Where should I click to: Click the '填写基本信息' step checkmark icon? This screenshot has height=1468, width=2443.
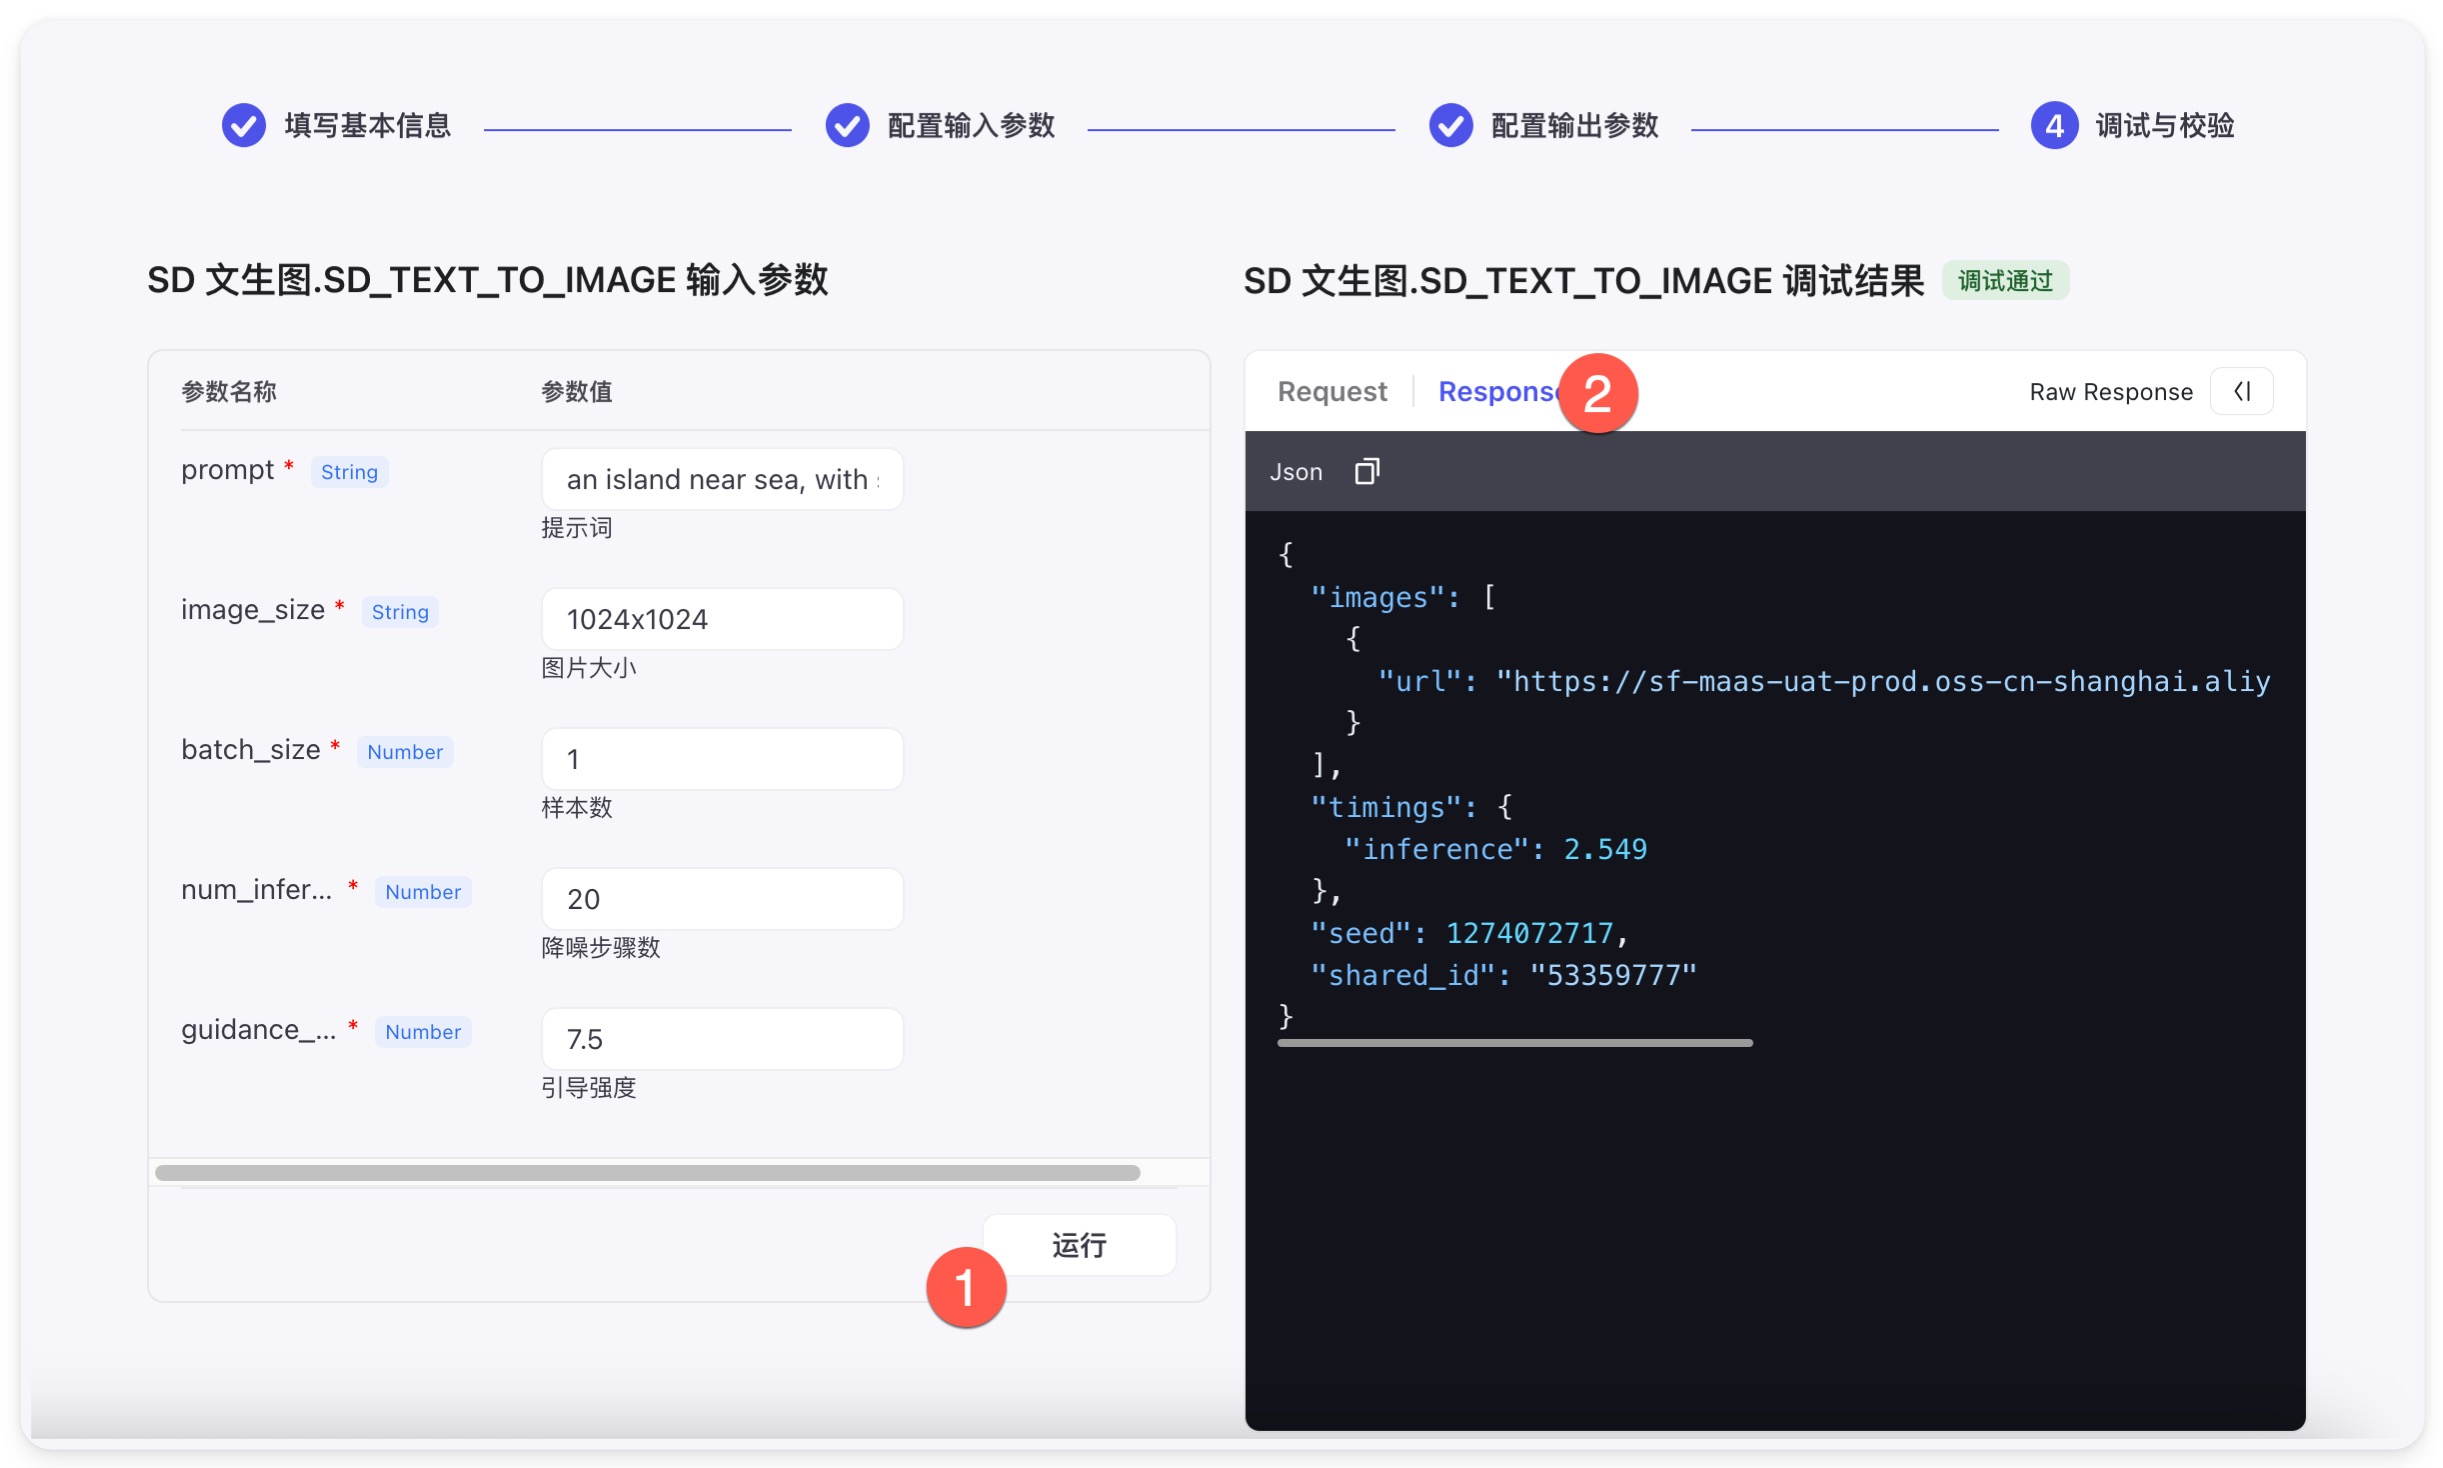coord(243,126)
